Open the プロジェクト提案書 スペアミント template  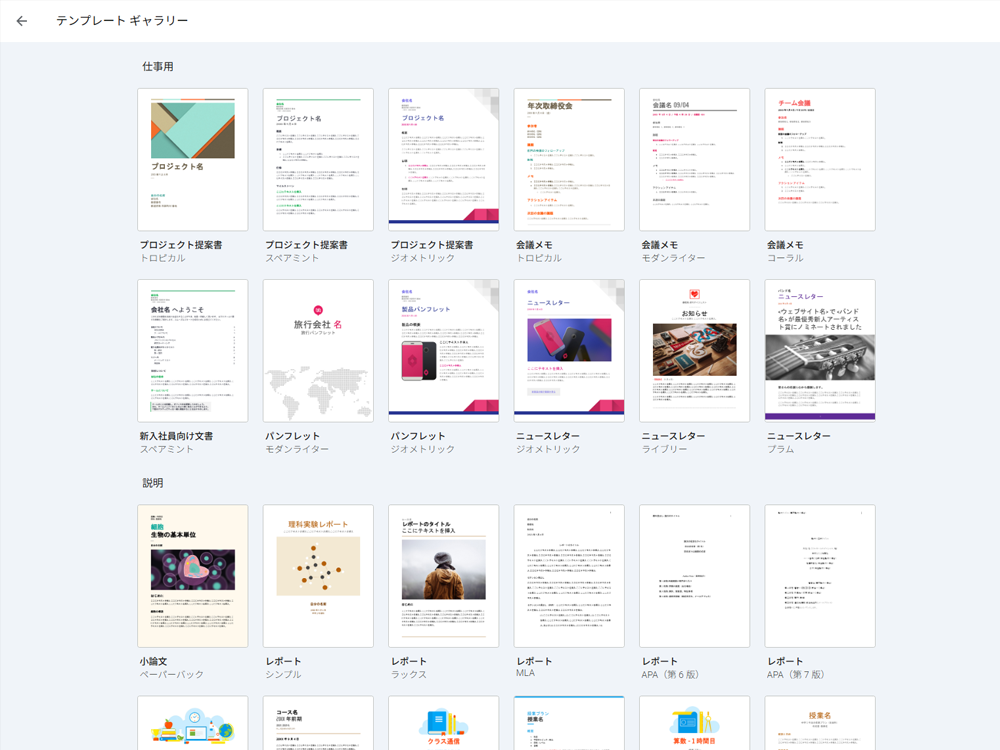[x=318, y=159]
